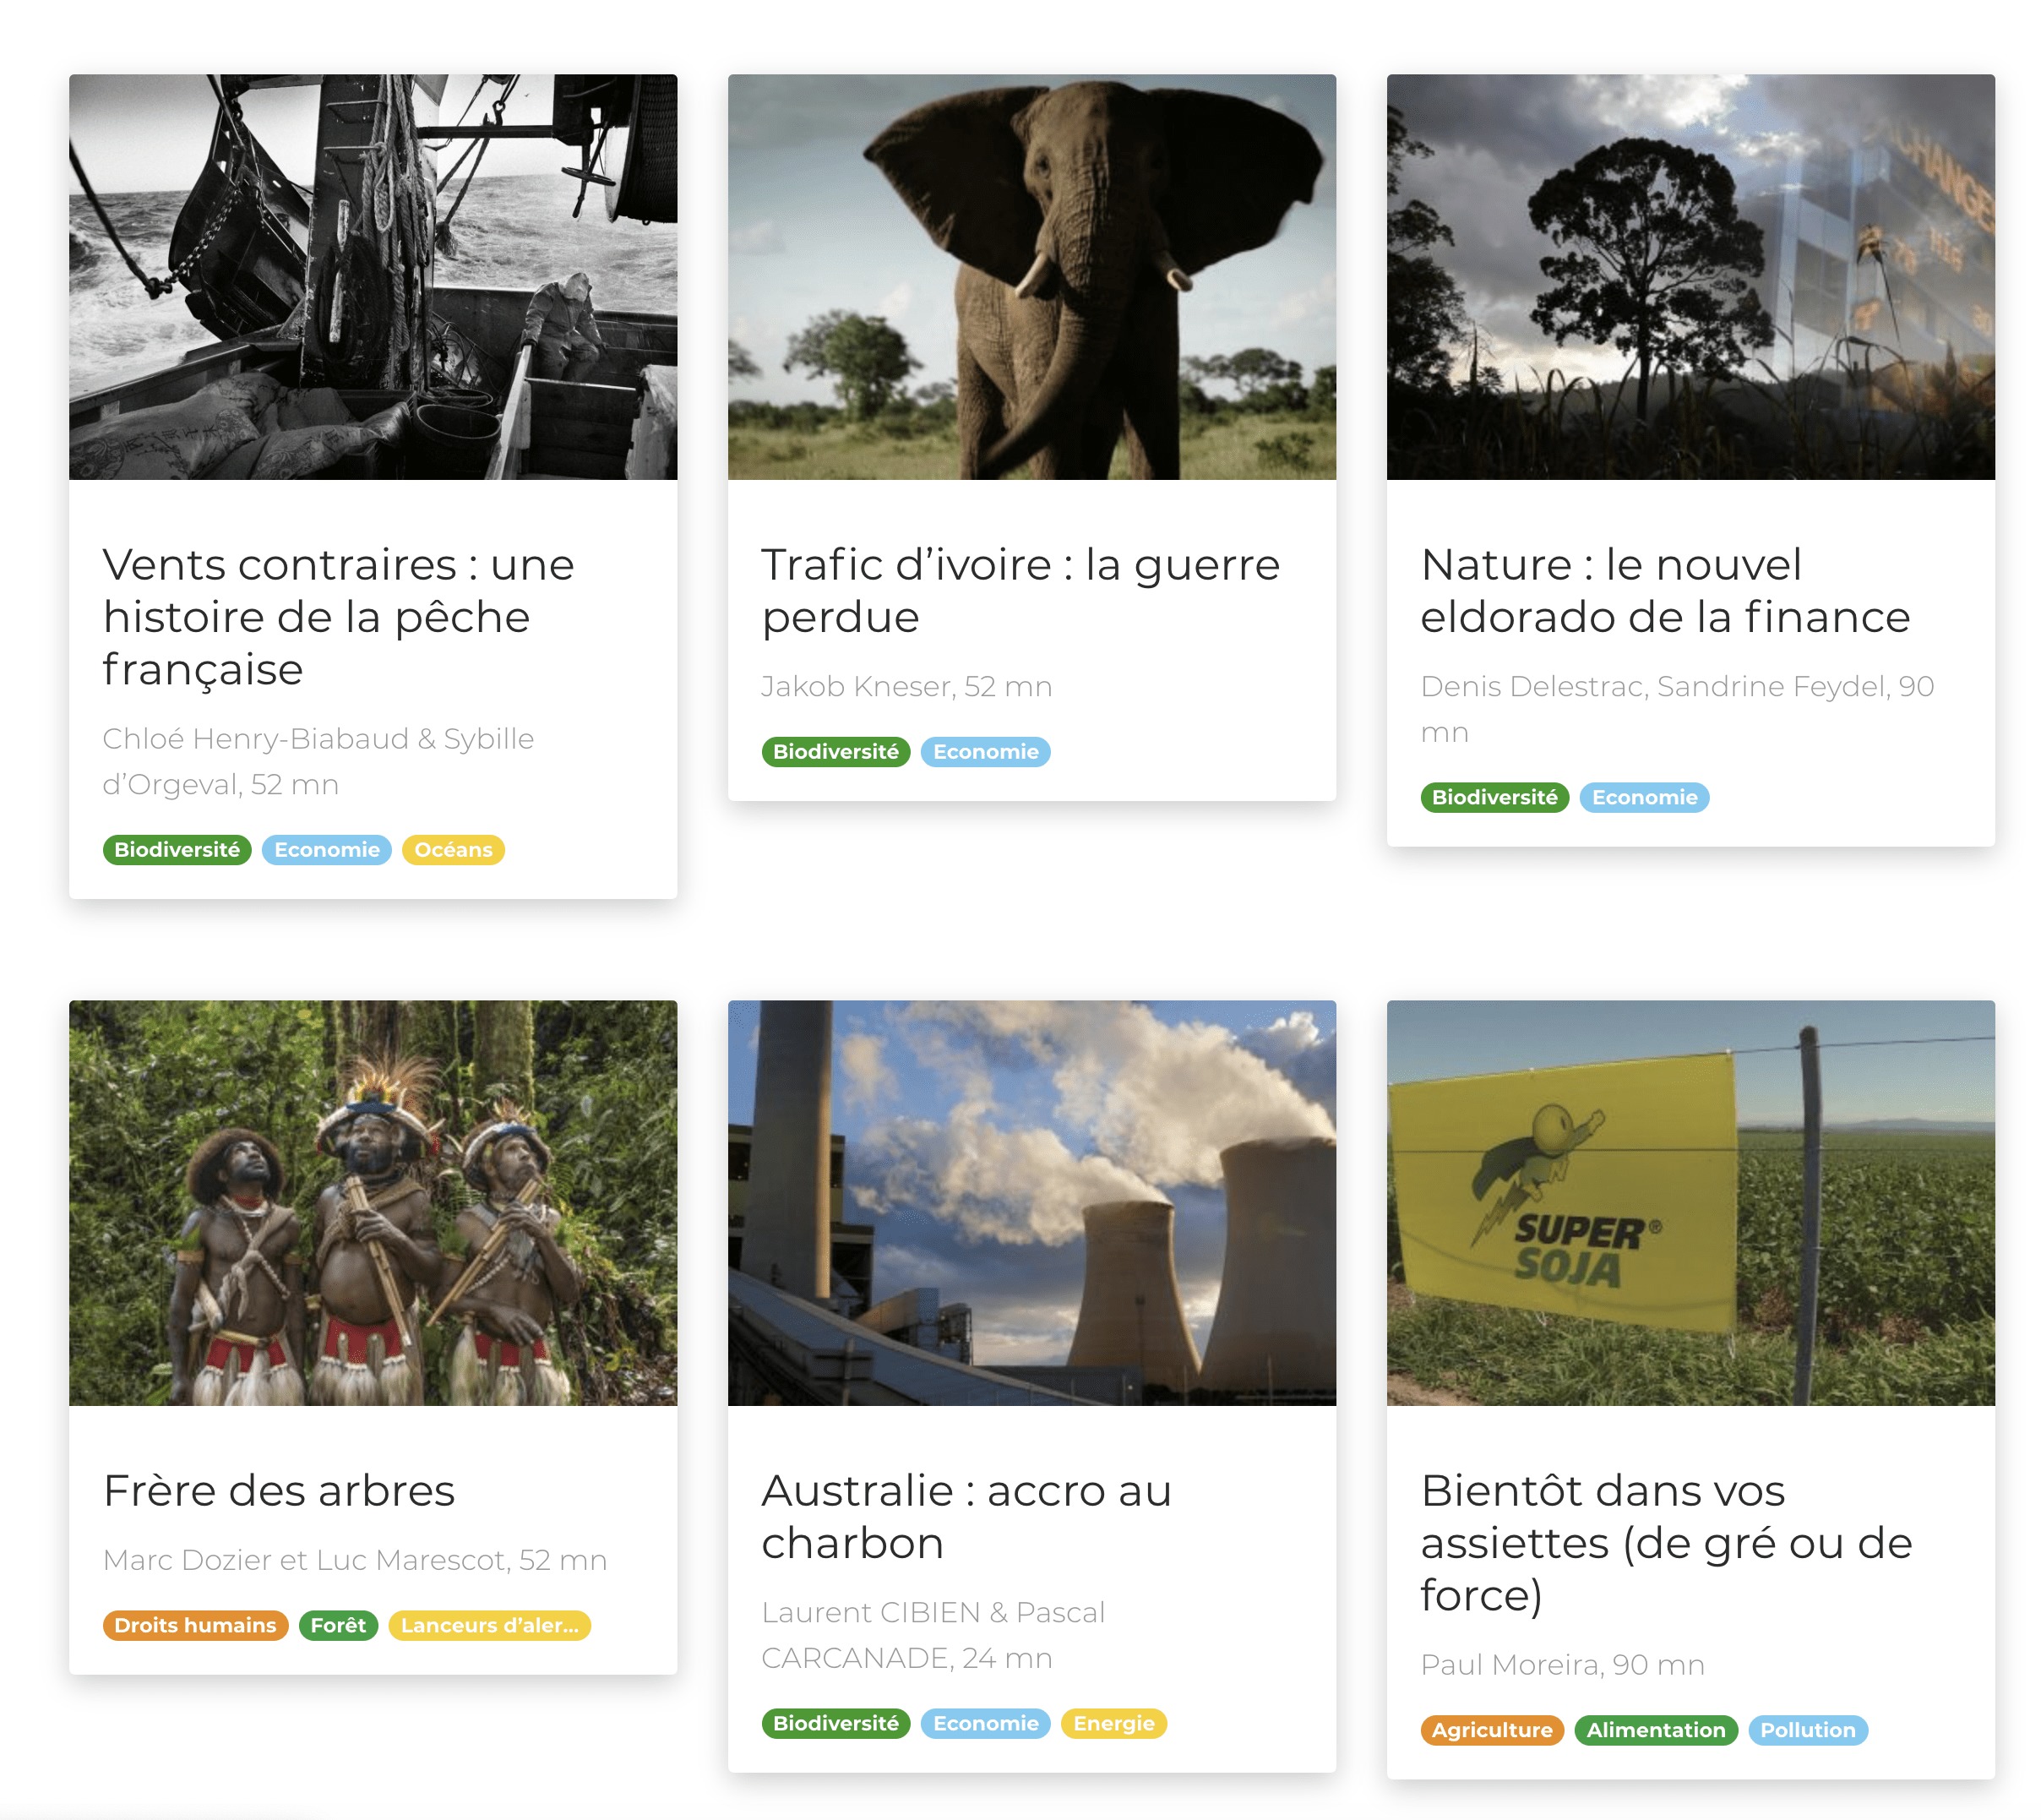Select Economie tag on Trafic d'ivoire card

[x=986, y=752]
